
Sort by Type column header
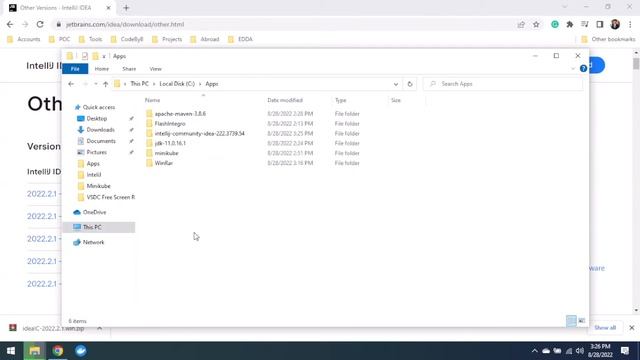point(340,100)
